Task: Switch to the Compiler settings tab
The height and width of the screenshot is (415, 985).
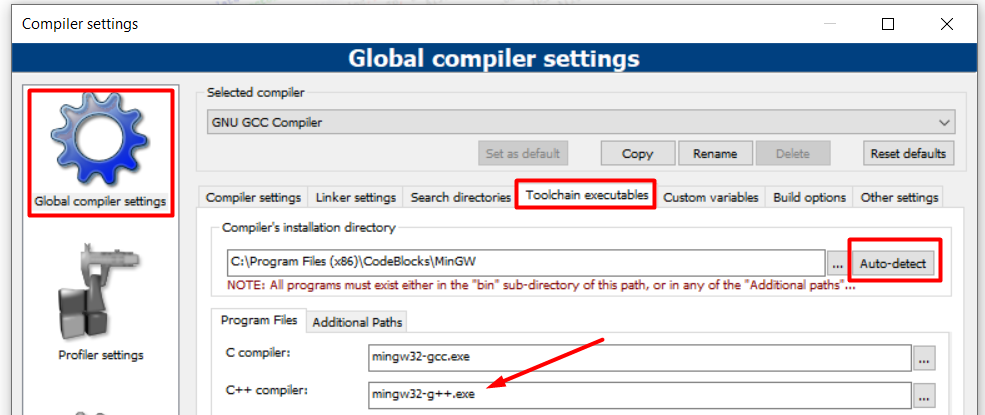Action: tap(253, 197)
